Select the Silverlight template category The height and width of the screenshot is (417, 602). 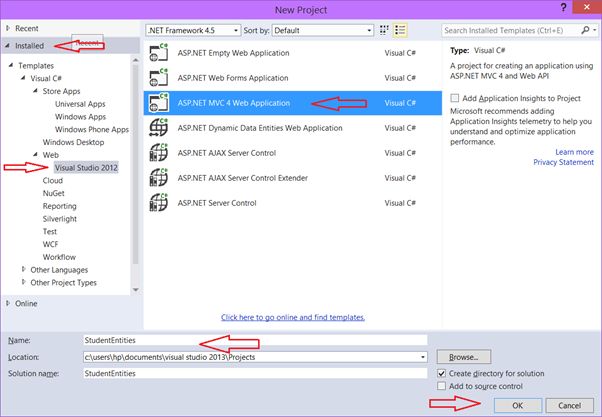60,219
